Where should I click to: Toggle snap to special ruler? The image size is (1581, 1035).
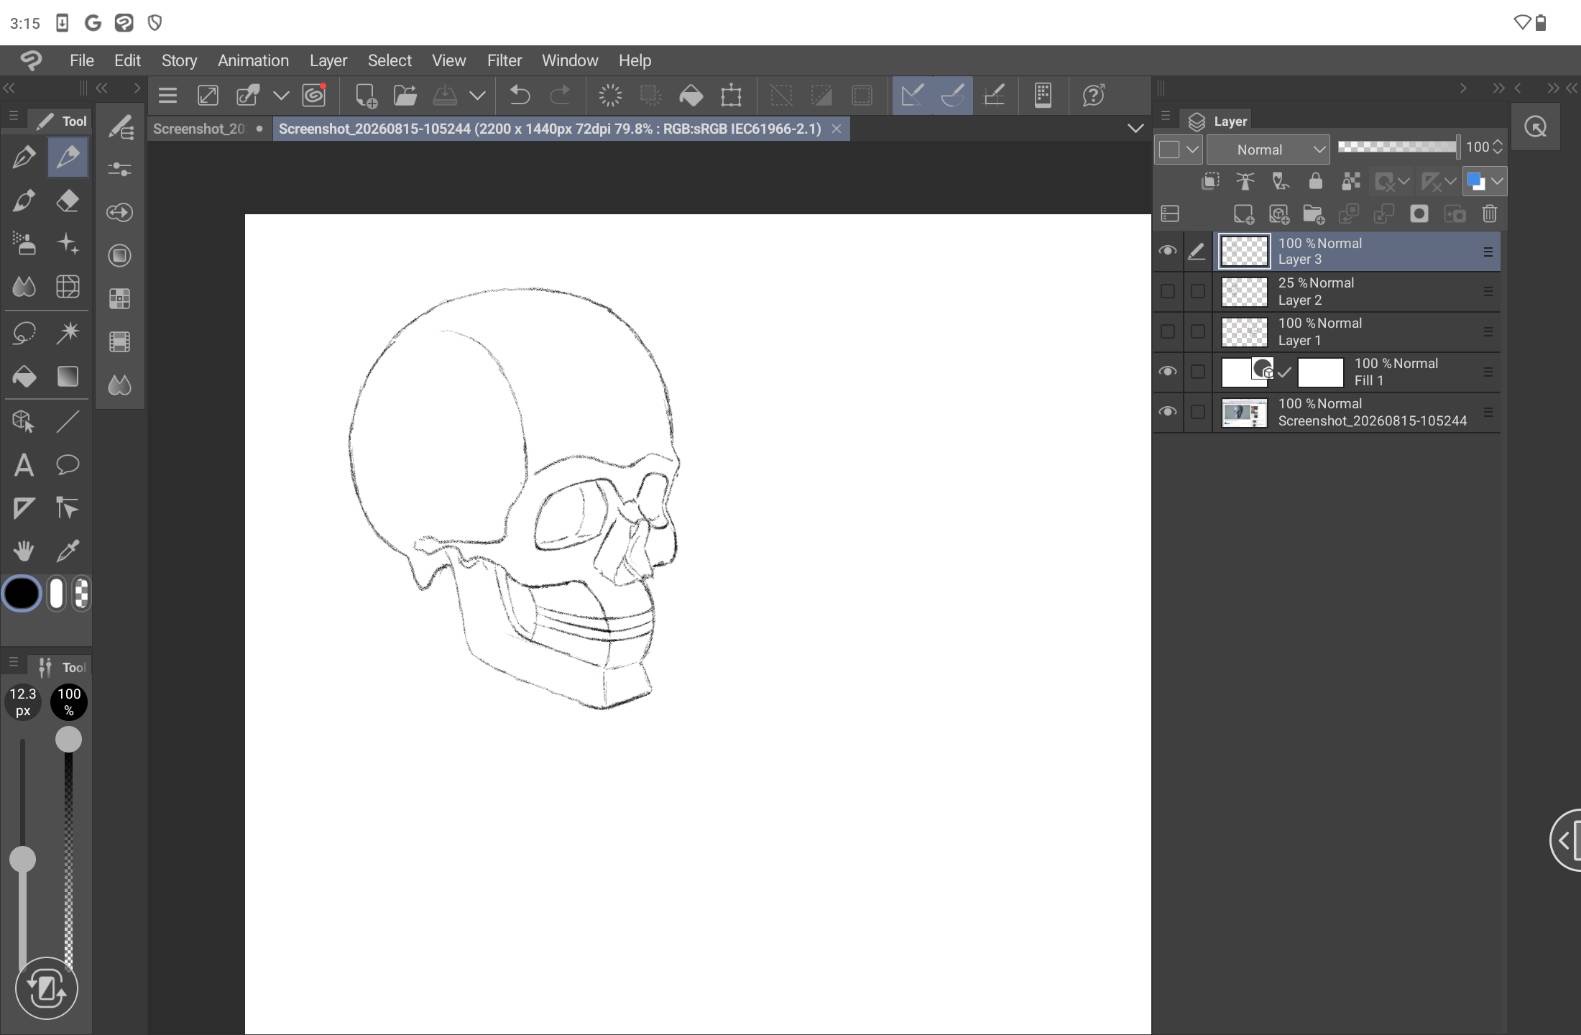[953, 95]
